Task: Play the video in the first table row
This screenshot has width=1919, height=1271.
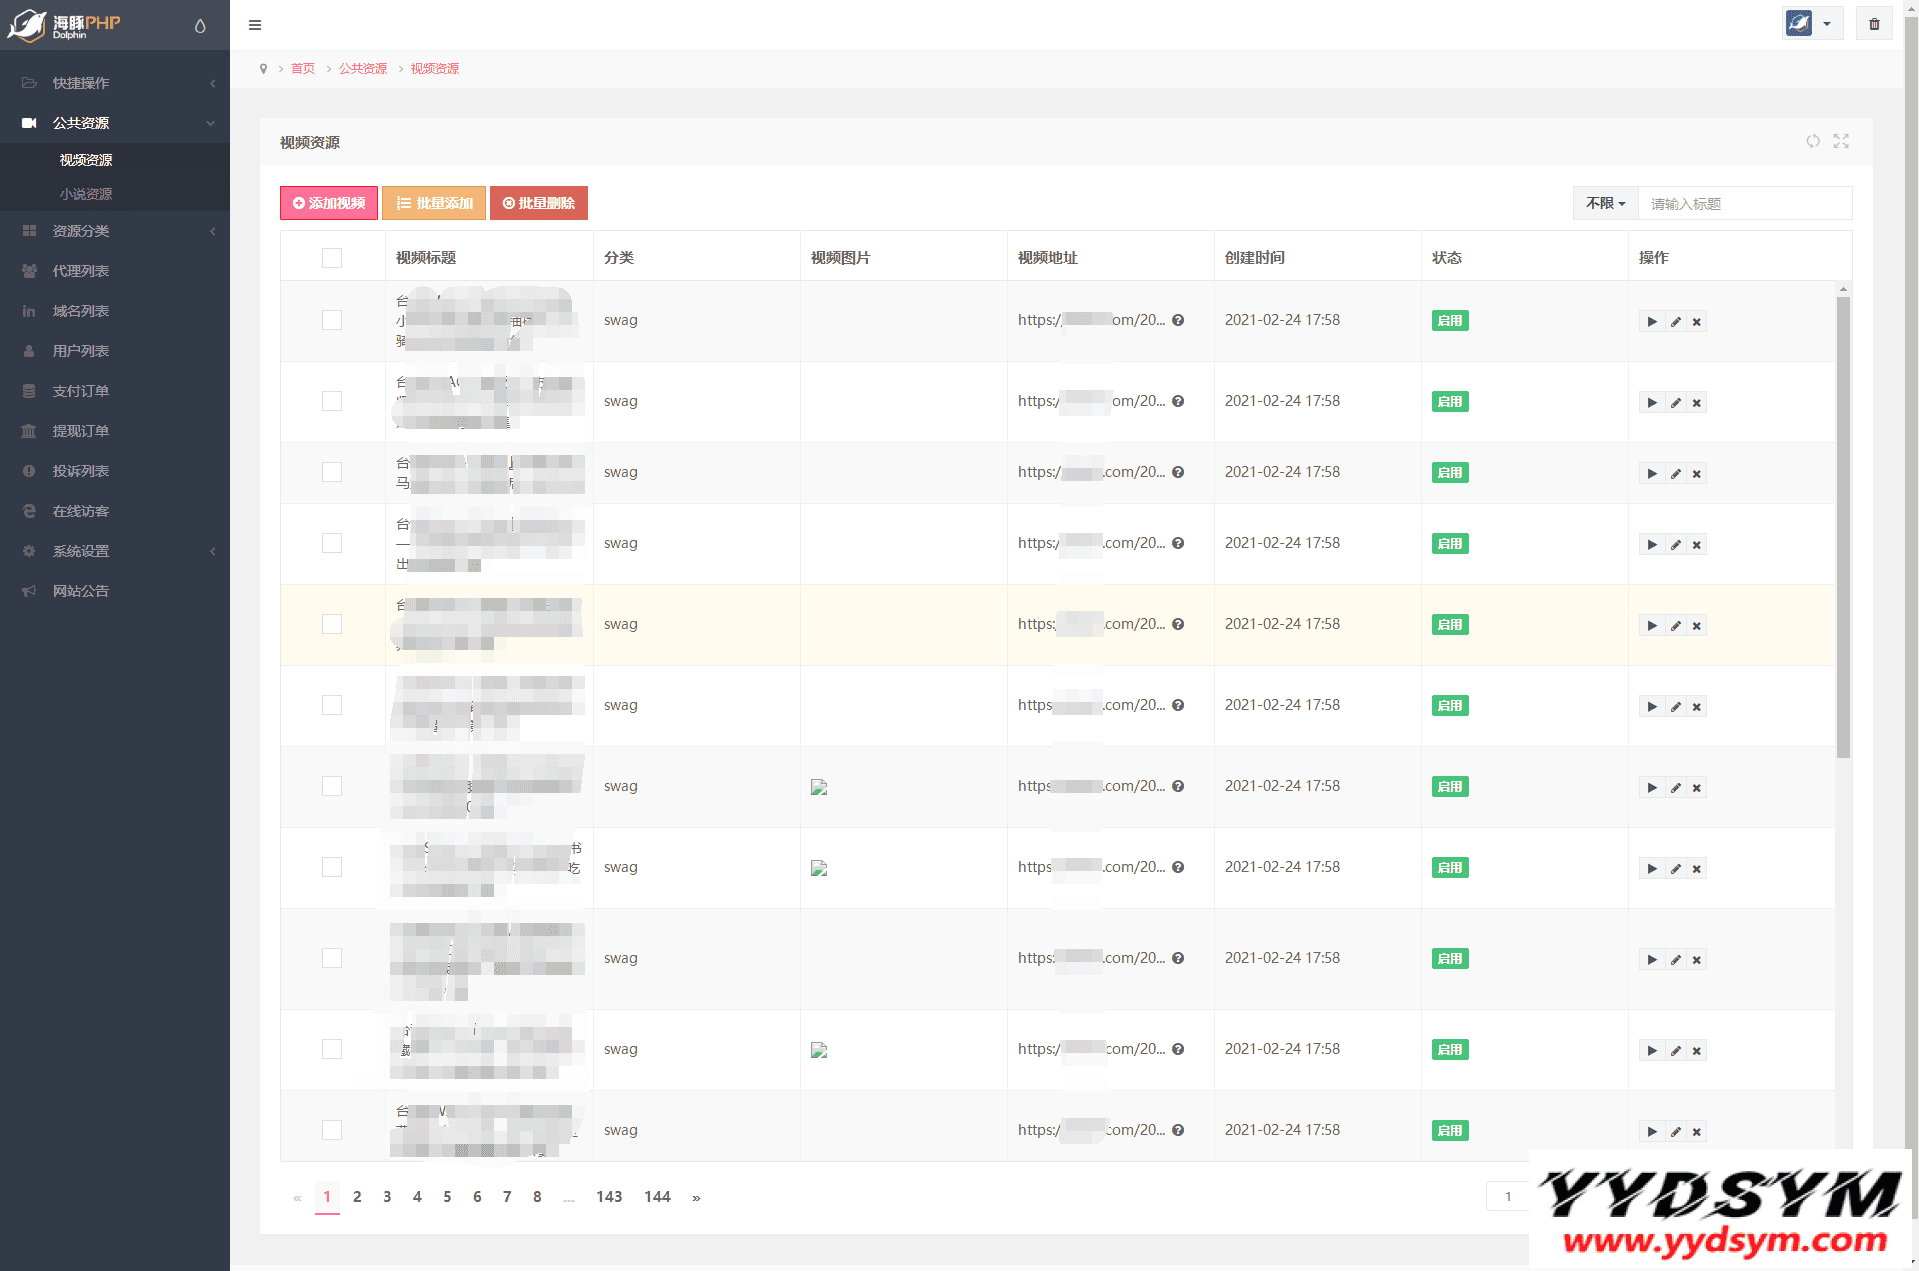Action: (x=1651, y=322)
